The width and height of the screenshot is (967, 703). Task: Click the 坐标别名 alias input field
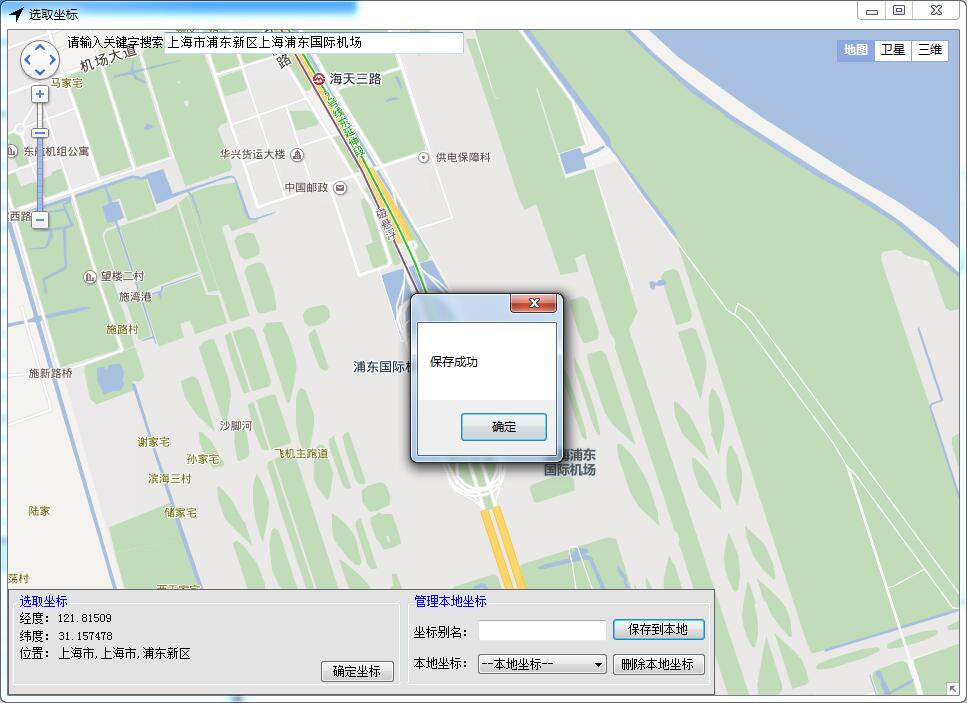point(542,630)
